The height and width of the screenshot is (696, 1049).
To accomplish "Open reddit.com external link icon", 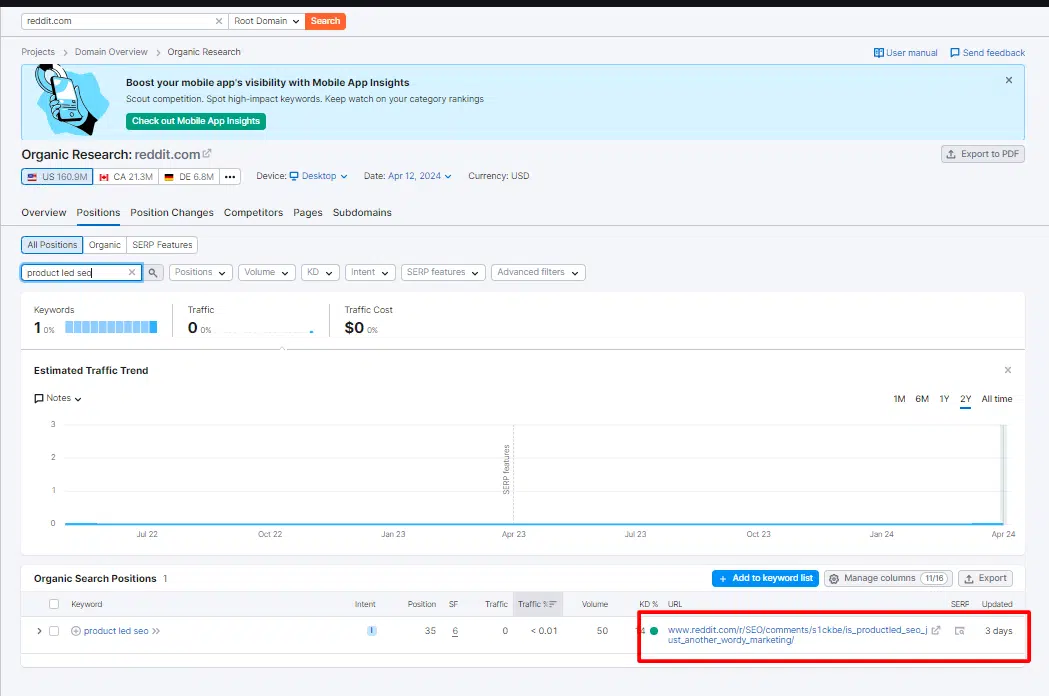I will click(207, 154).
